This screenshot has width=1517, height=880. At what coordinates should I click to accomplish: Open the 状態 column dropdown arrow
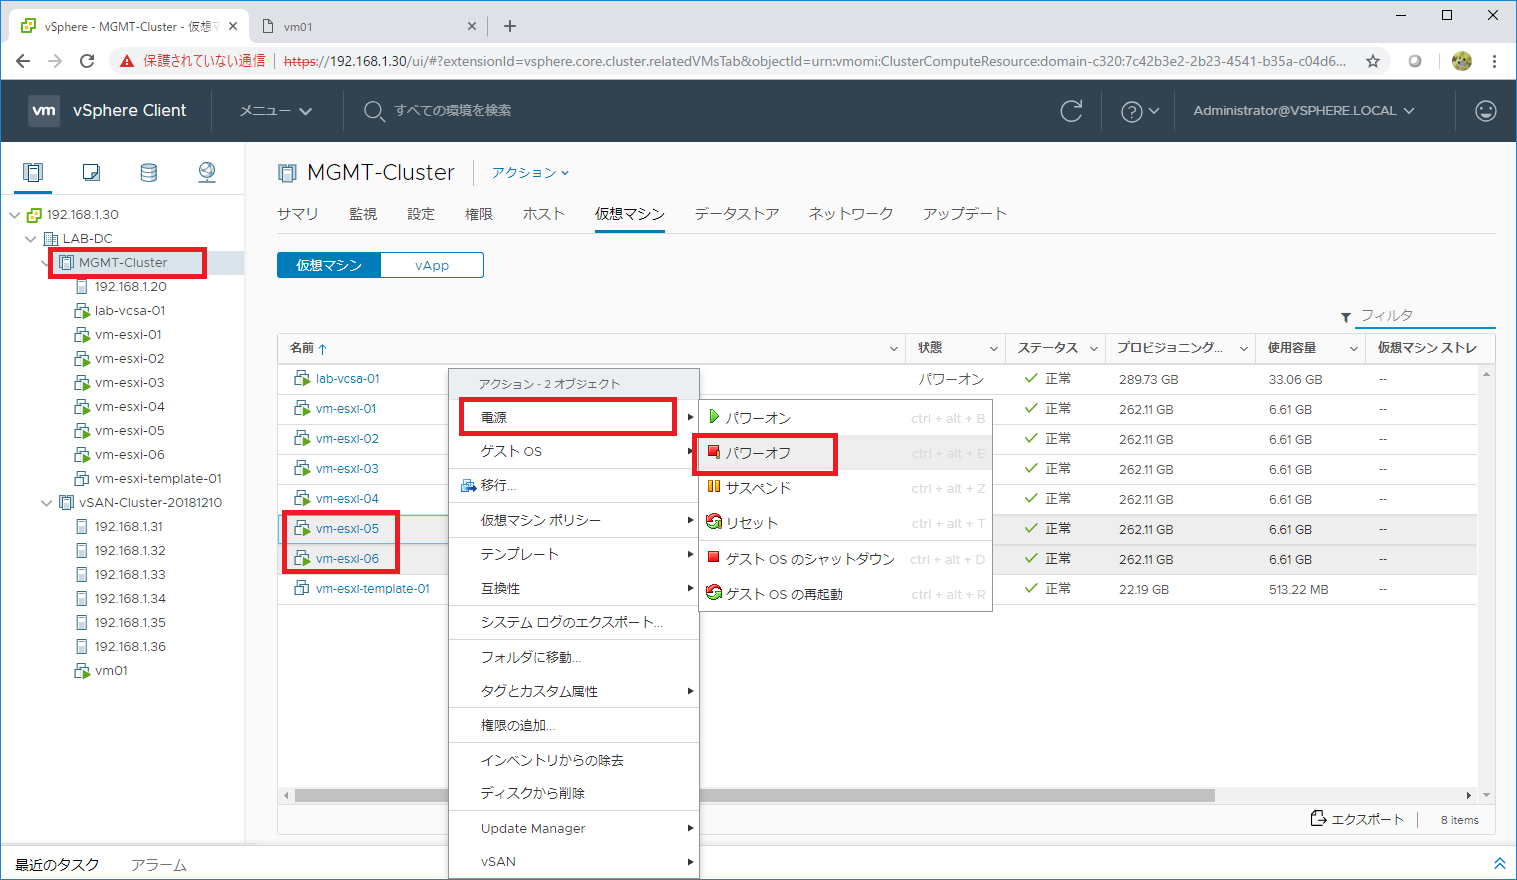point(994,349)
